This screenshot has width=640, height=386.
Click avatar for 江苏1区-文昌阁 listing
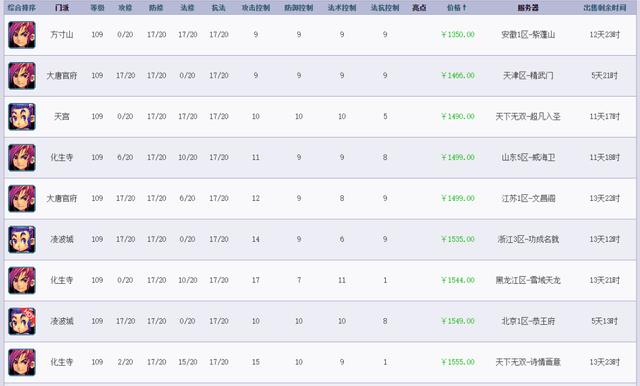tap(22, 199)
